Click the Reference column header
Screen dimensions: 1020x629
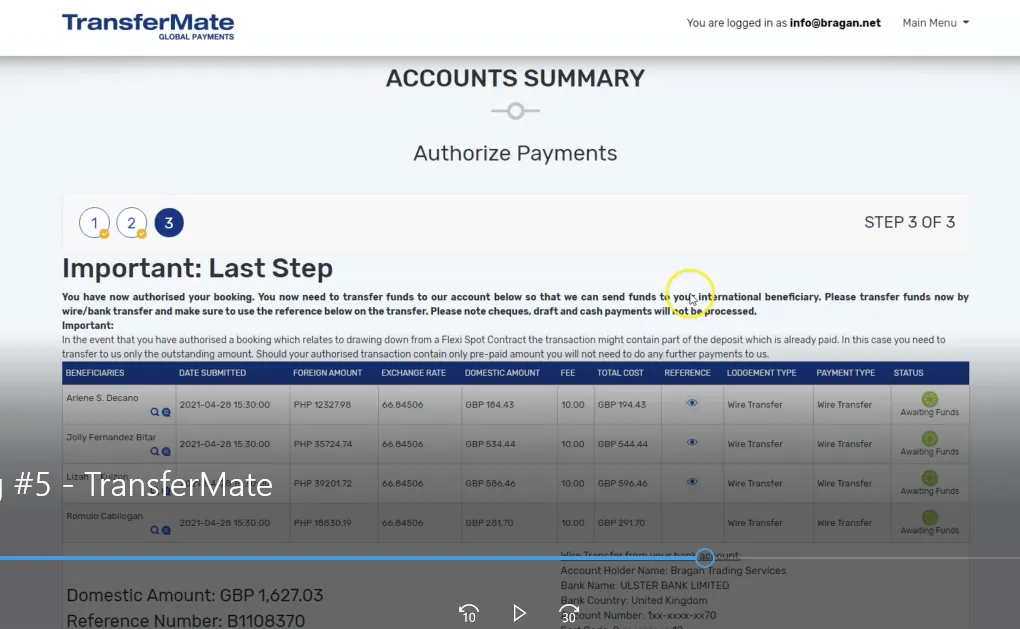[x=687, y=373]
